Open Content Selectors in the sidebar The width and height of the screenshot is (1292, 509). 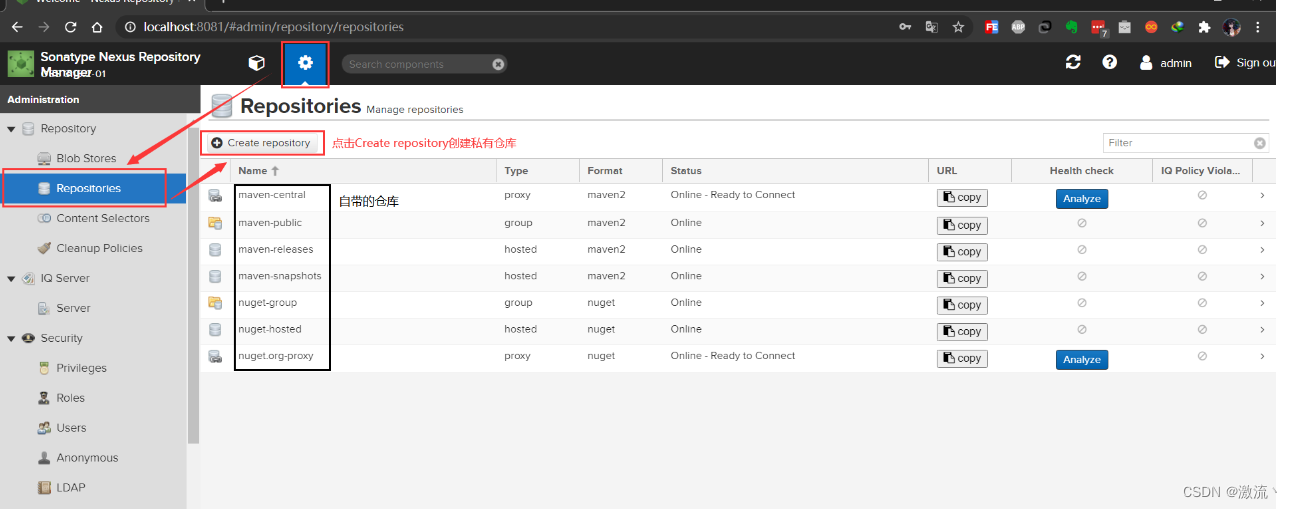pyautogui.click(x=93, y=218)
